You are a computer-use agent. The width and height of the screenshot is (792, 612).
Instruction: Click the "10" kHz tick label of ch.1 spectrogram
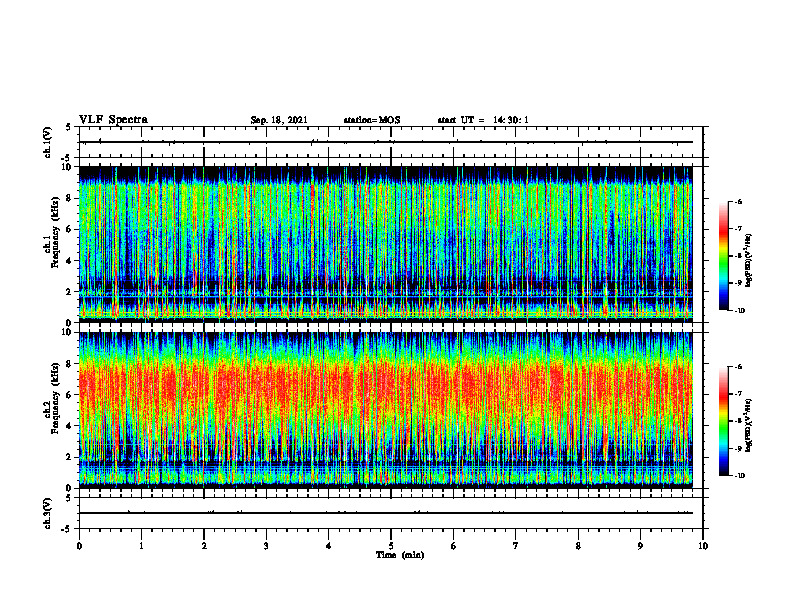(x=69, y=167)
